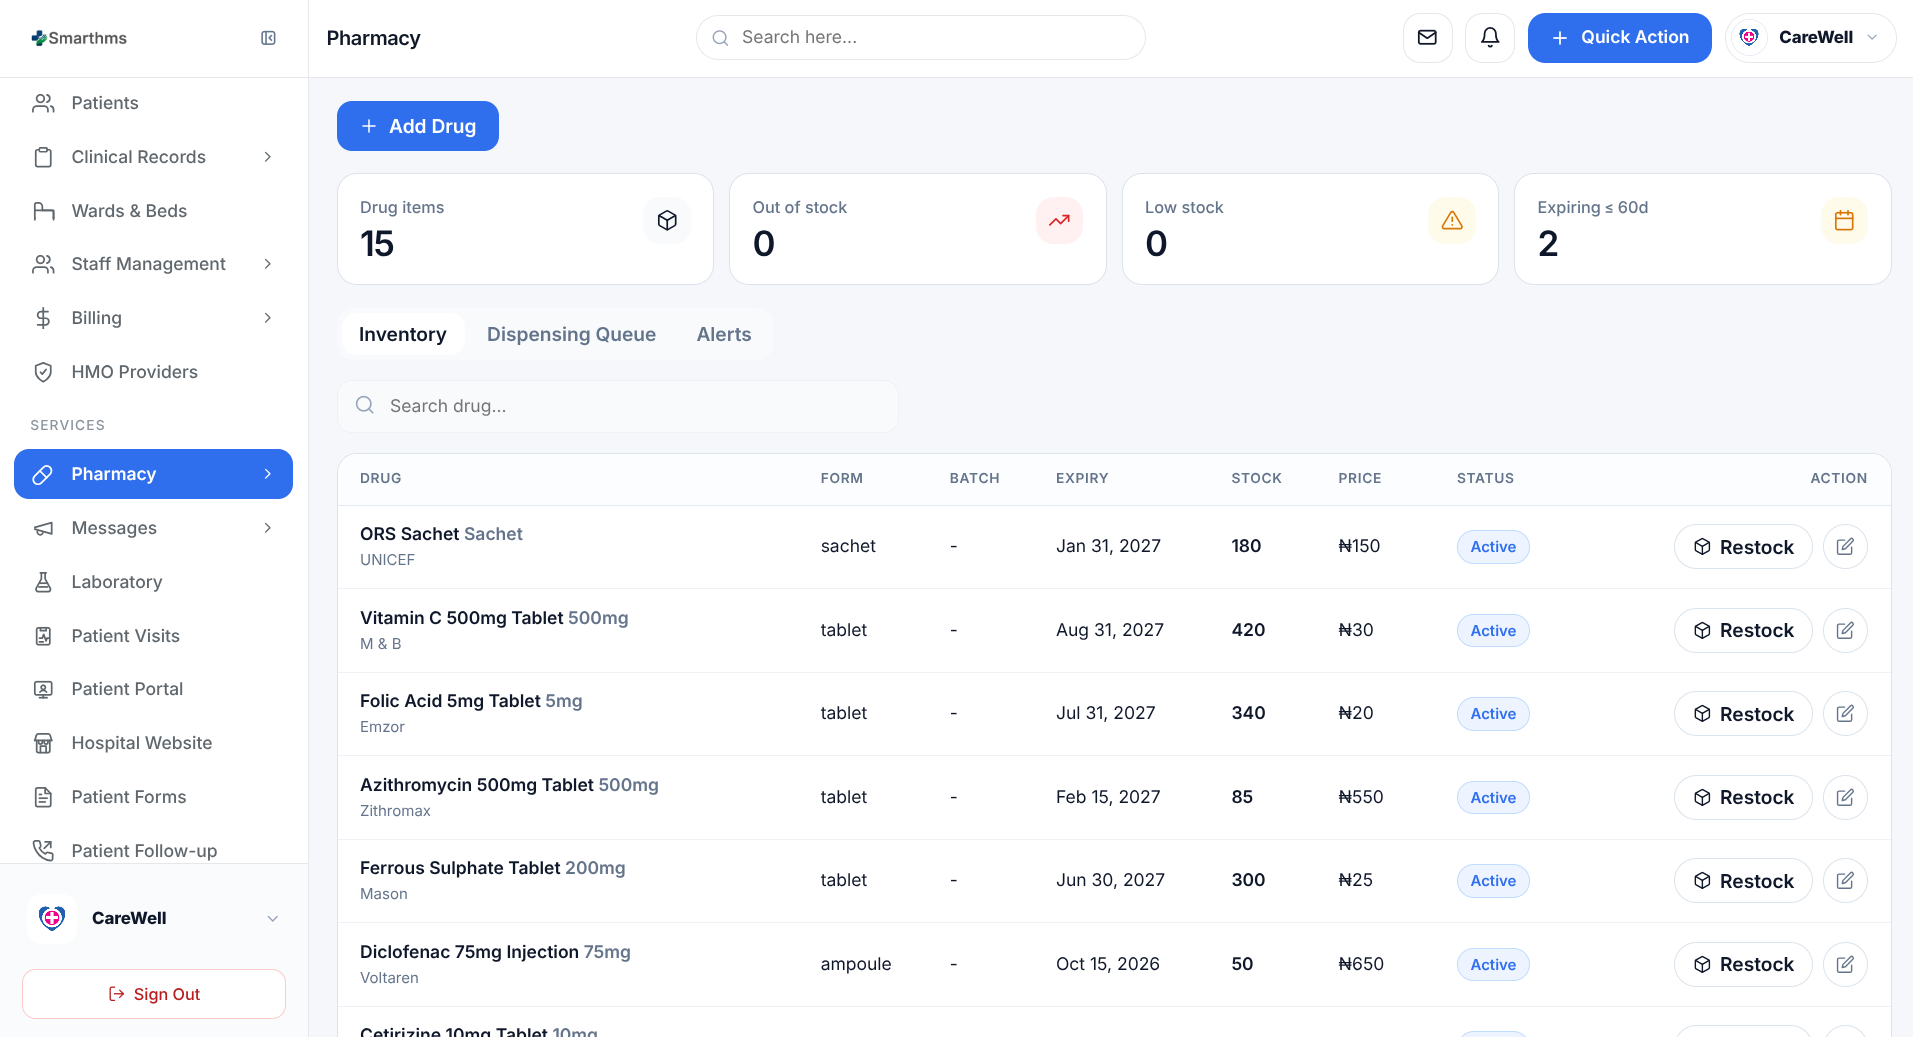
Task: Restock Ferrous Sulphate Tablet
Action: (1743, 881)
